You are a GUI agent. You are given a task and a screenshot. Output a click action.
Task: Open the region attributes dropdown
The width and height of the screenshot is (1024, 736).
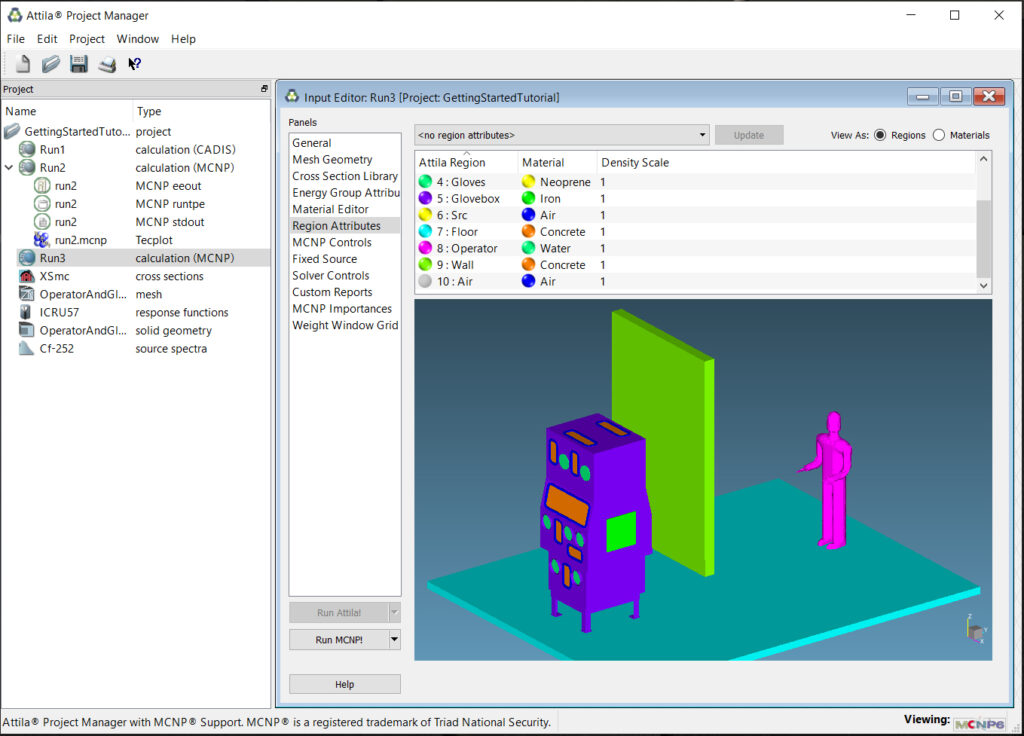click(703, 134)
